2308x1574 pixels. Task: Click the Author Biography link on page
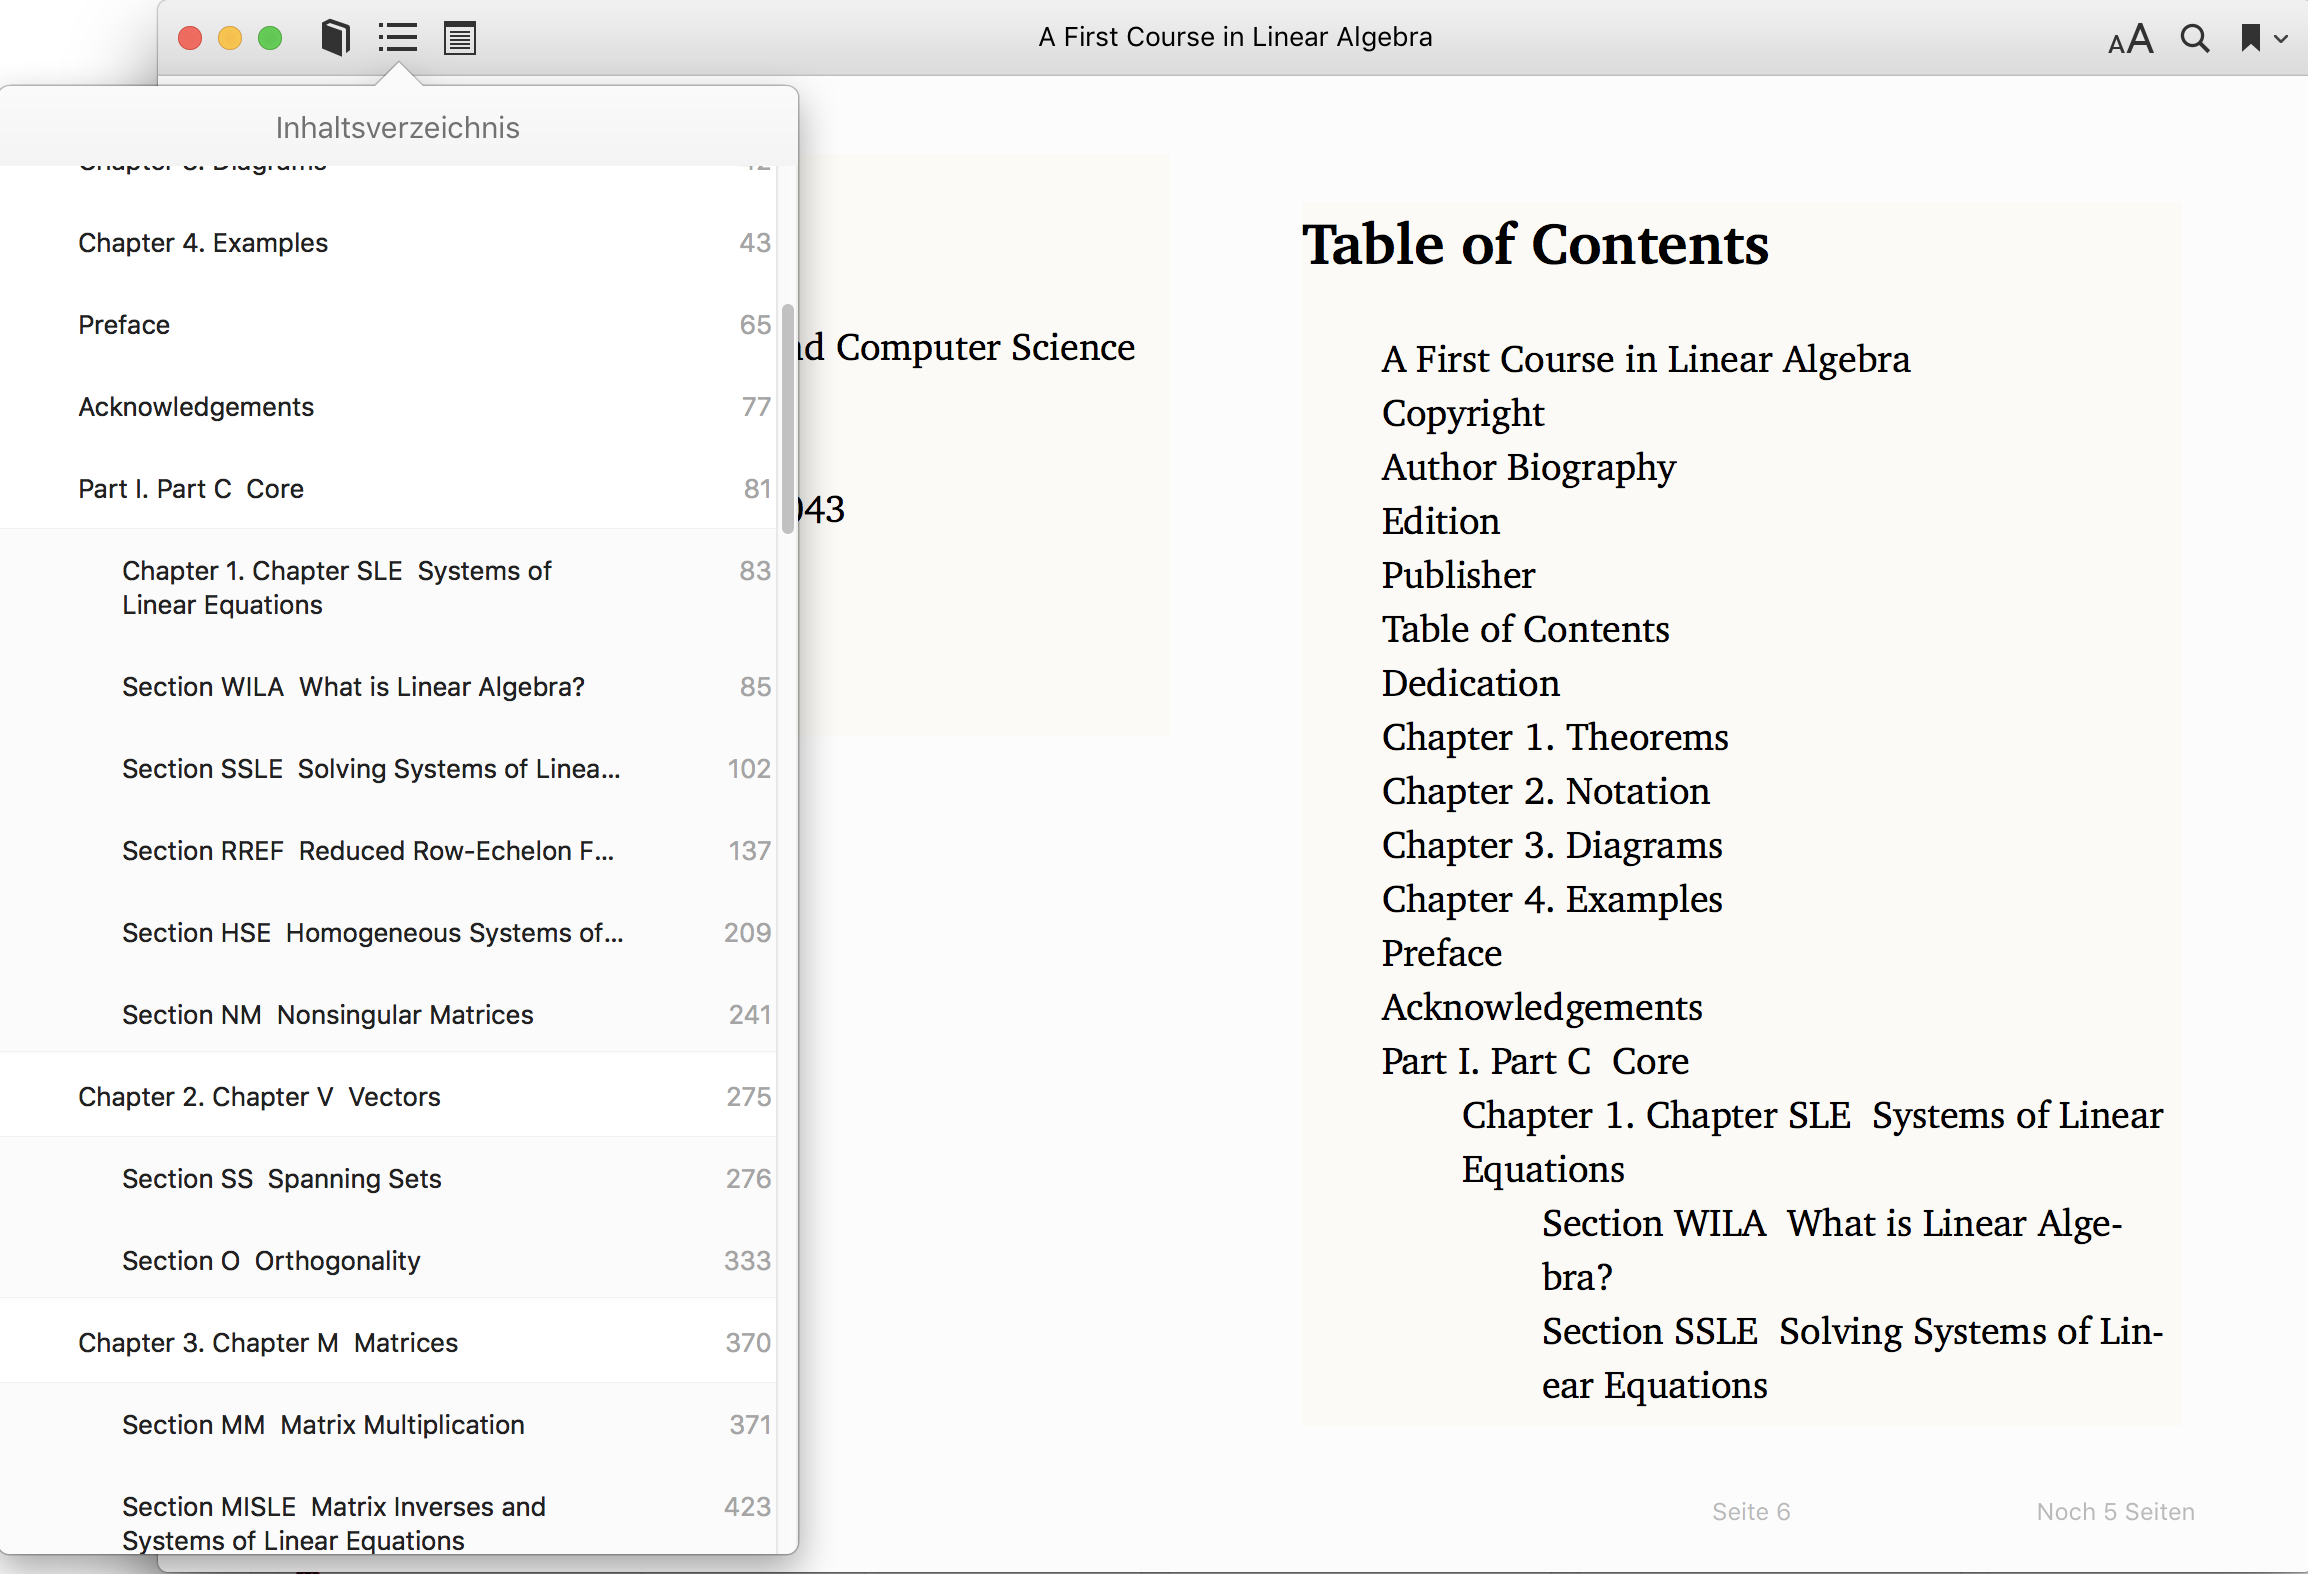coord(1528,467)
